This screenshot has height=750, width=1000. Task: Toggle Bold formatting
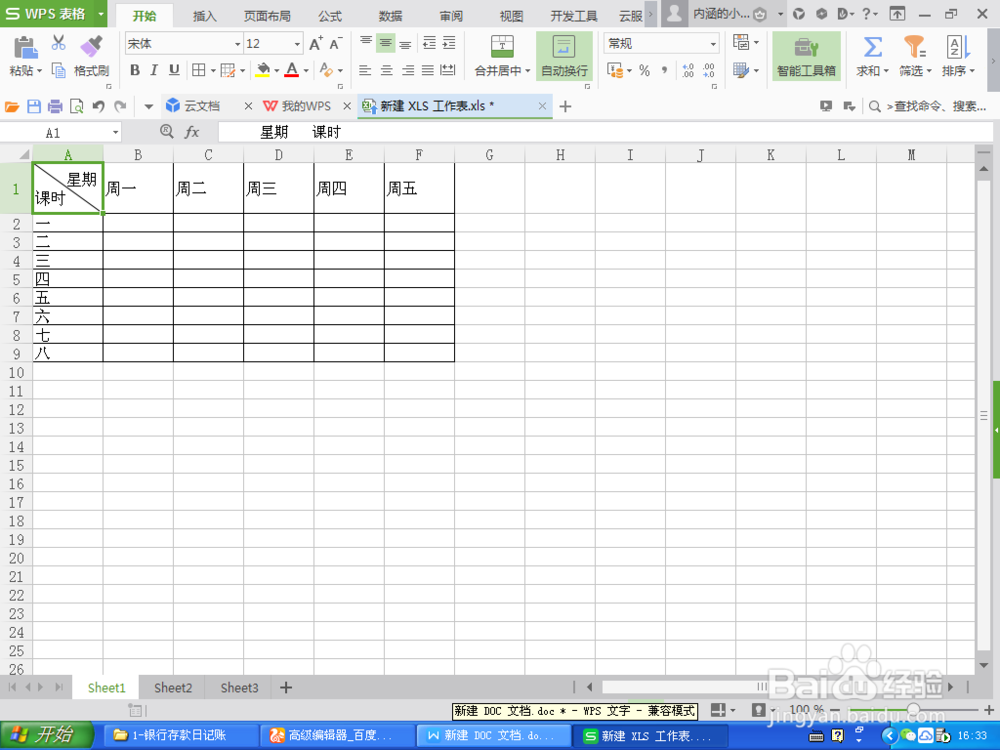click(x=135, y=70)
